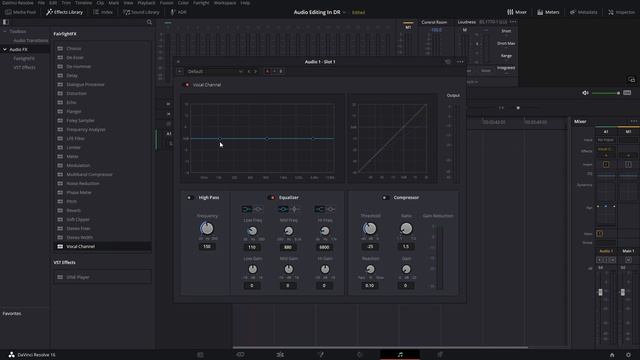Adjust the High Pass Frequency knob
Viewport: 640px width, 360px height.
(x=207, y=229)
